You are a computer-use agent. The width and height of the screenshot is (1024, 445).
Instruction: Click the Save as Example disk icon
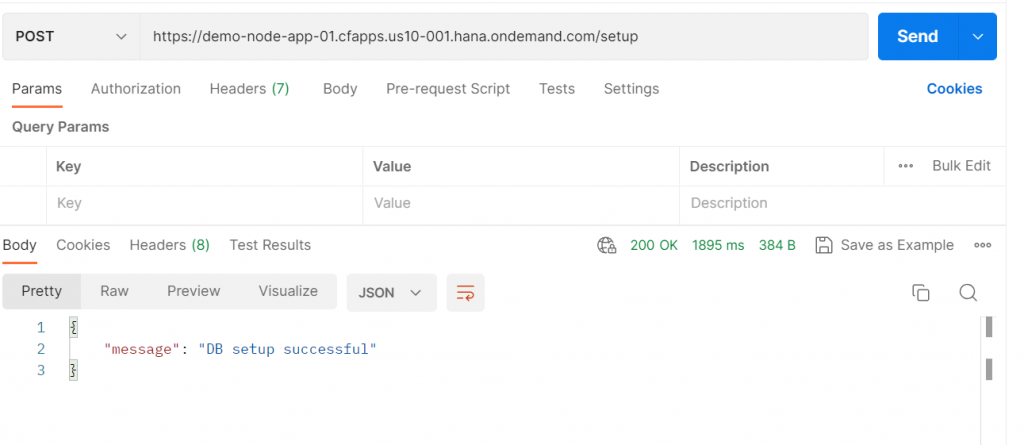point(824,246)
